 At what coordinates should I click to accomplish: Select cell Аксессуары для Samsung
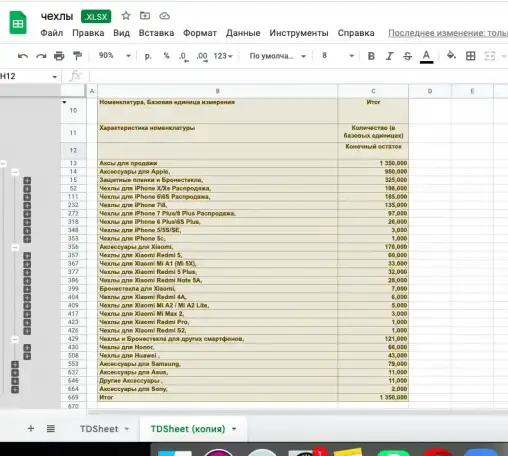click(x=217, y=364)
